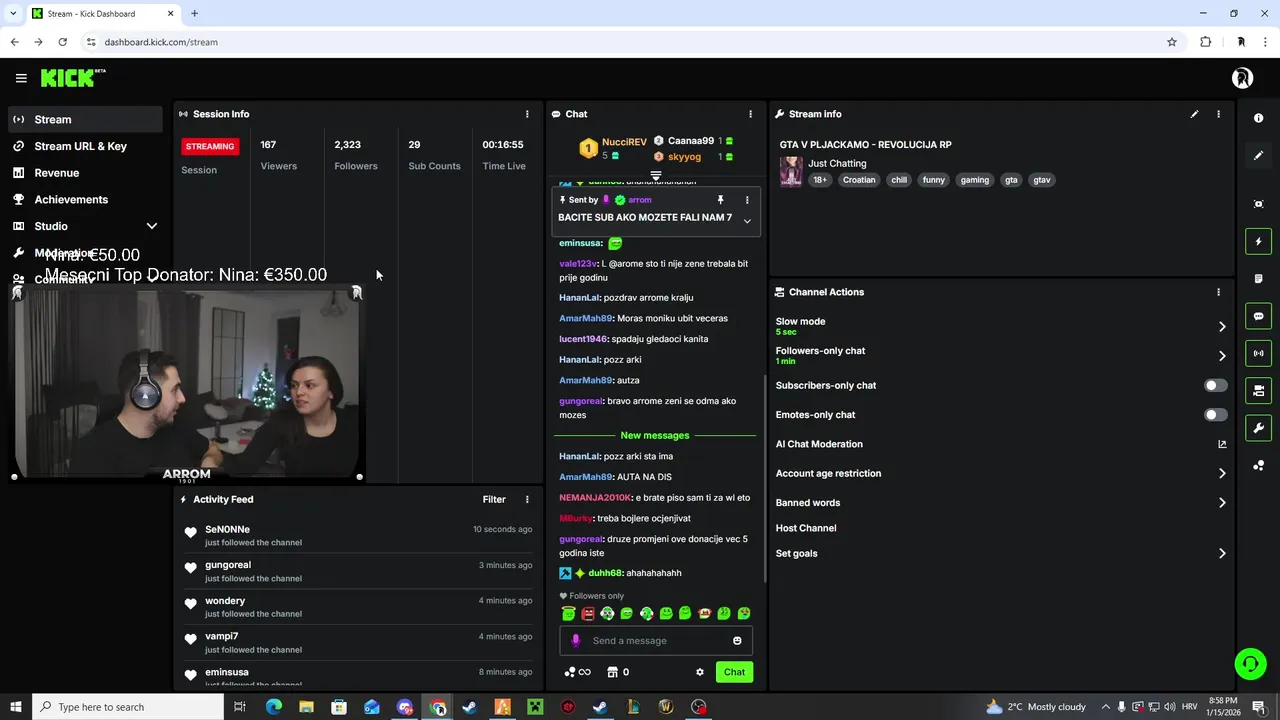Click Host Channel action
The image size is (1280, 720).
(x=806, y=528)
